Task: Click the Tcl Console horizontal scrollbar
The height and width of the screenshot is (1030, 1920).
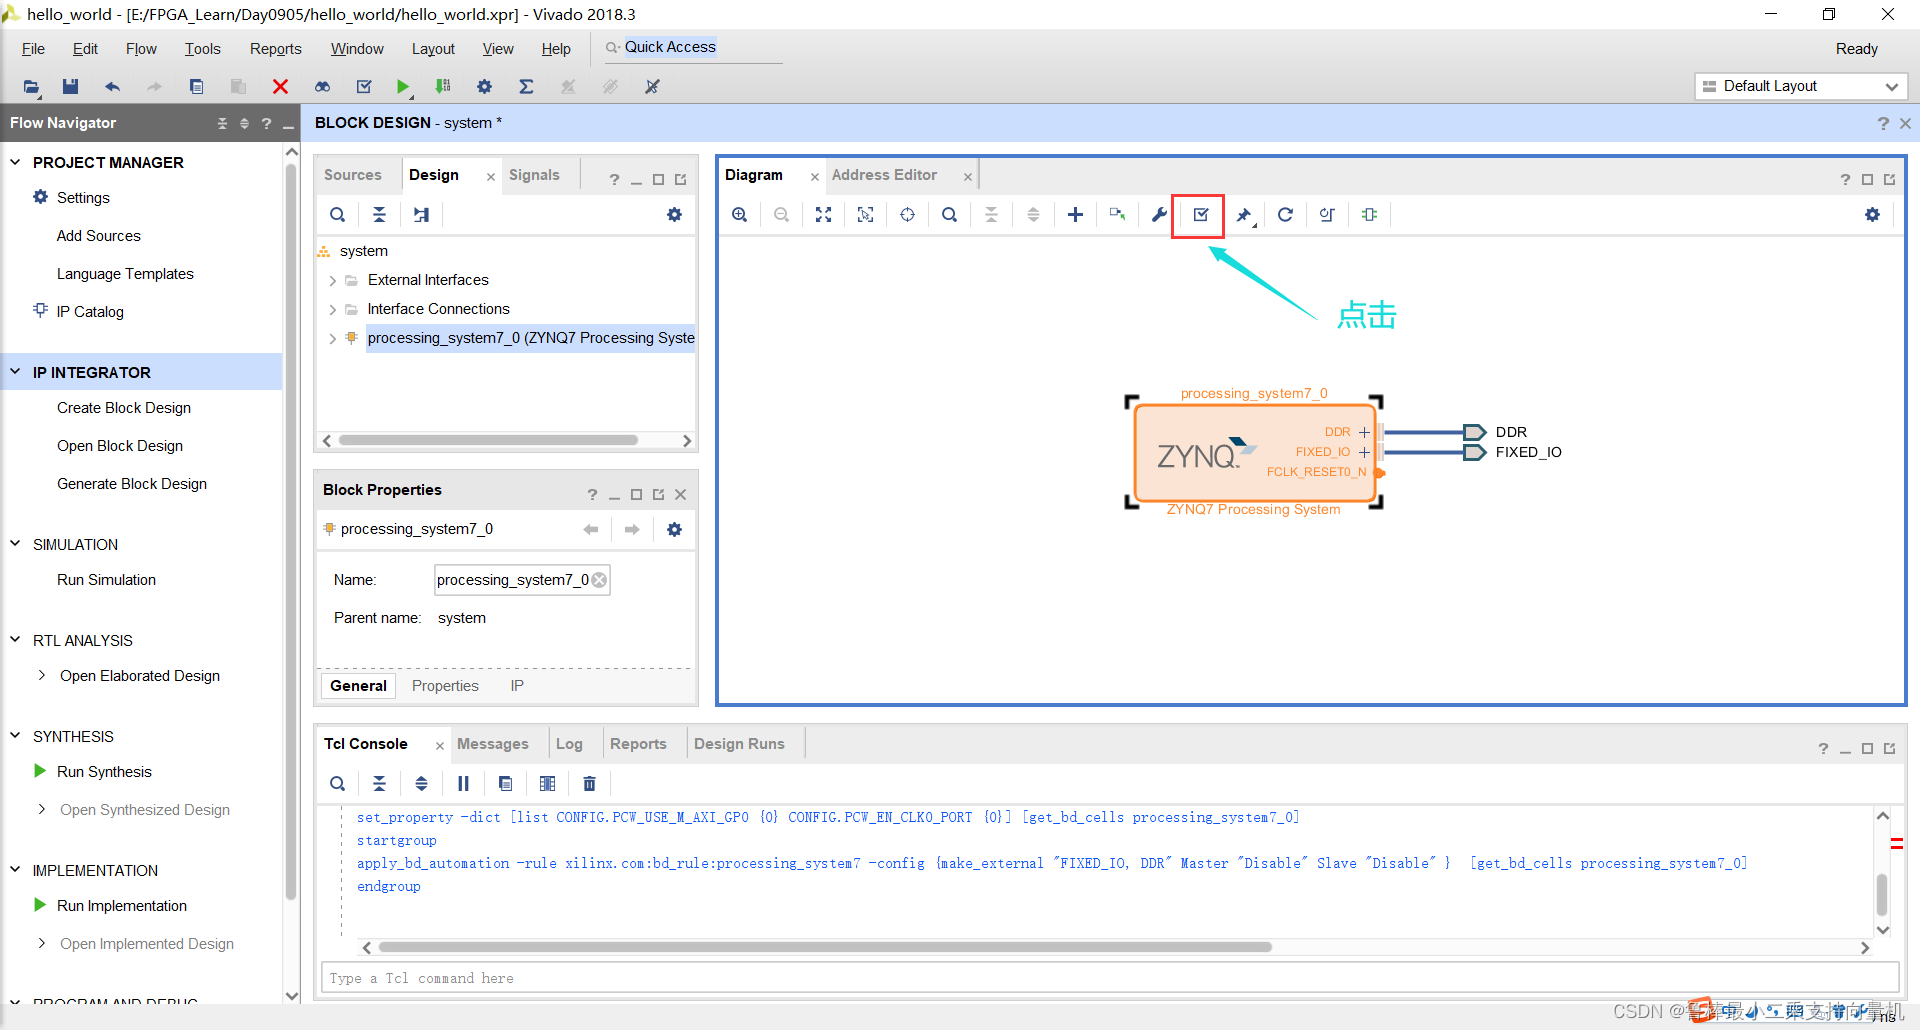Action: tap(825, 947)
